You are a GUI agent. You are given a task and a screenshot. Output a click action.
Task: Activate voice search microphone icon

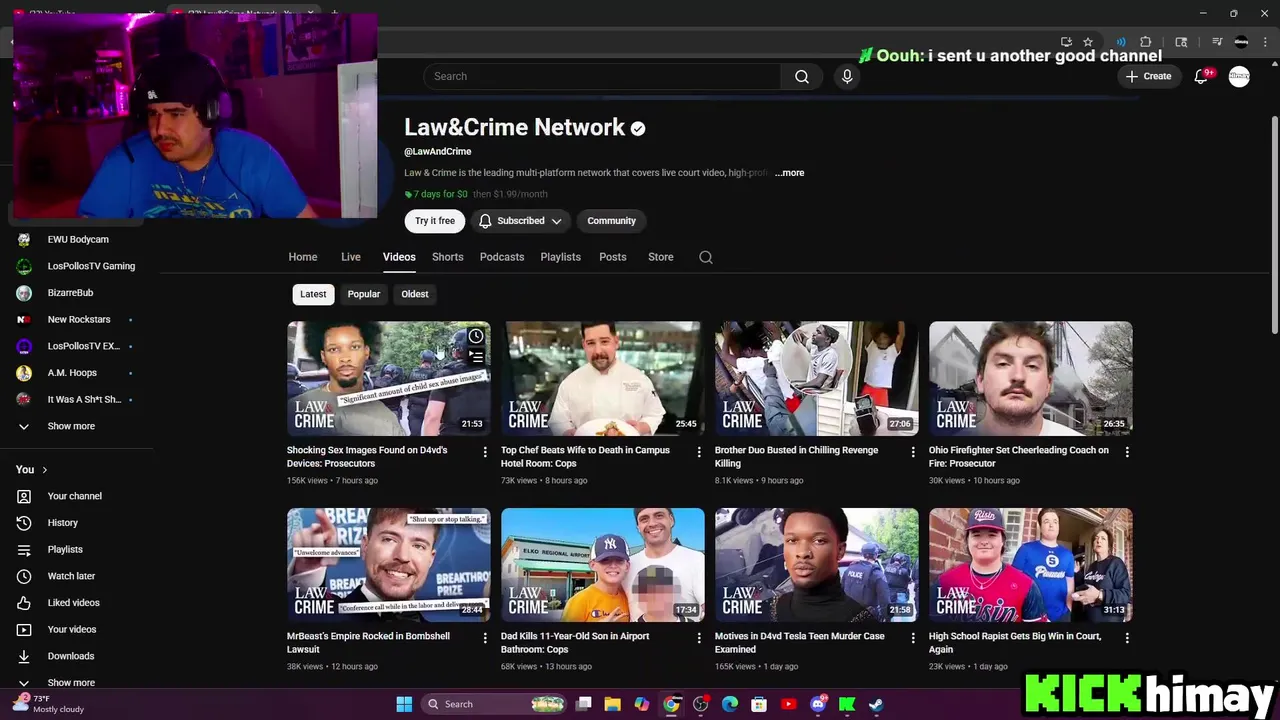[847, 76]
